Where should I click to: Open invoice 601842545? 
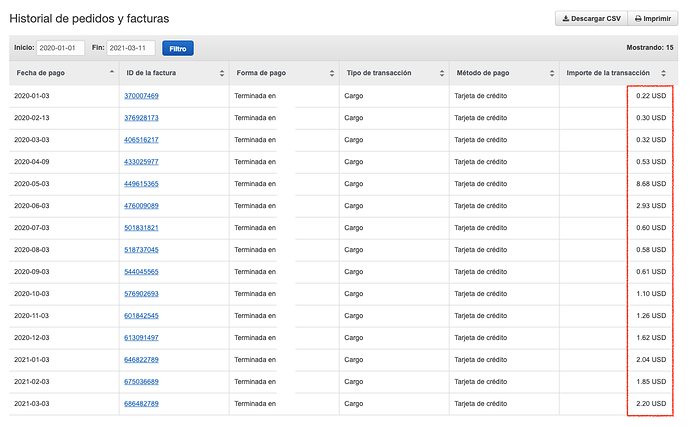(141, 316)
